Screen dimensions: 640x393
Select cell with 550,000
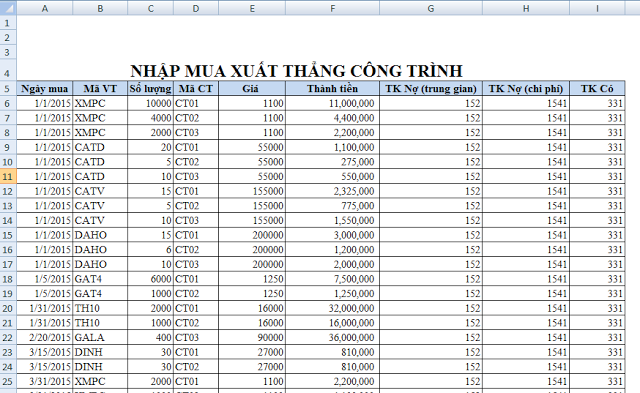(x=332, y=176)
